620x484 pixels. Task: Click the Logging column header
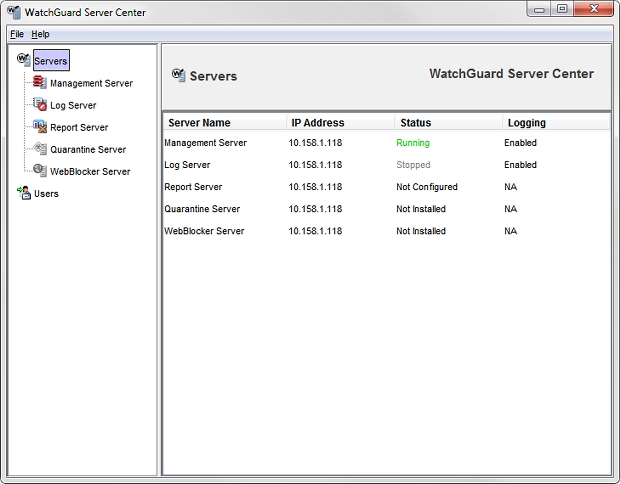tap(556, 123)
